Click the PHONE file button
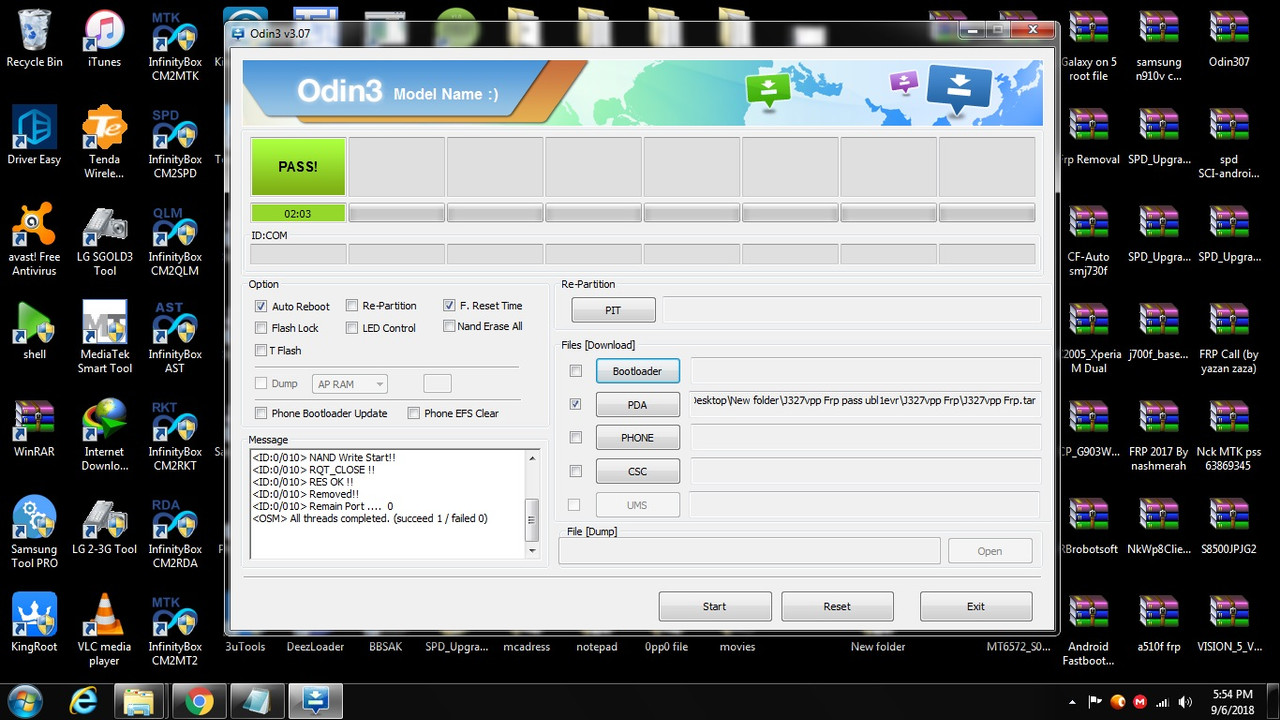The height and width of the screenshot is (720, 1280). (x=637, y=438)
